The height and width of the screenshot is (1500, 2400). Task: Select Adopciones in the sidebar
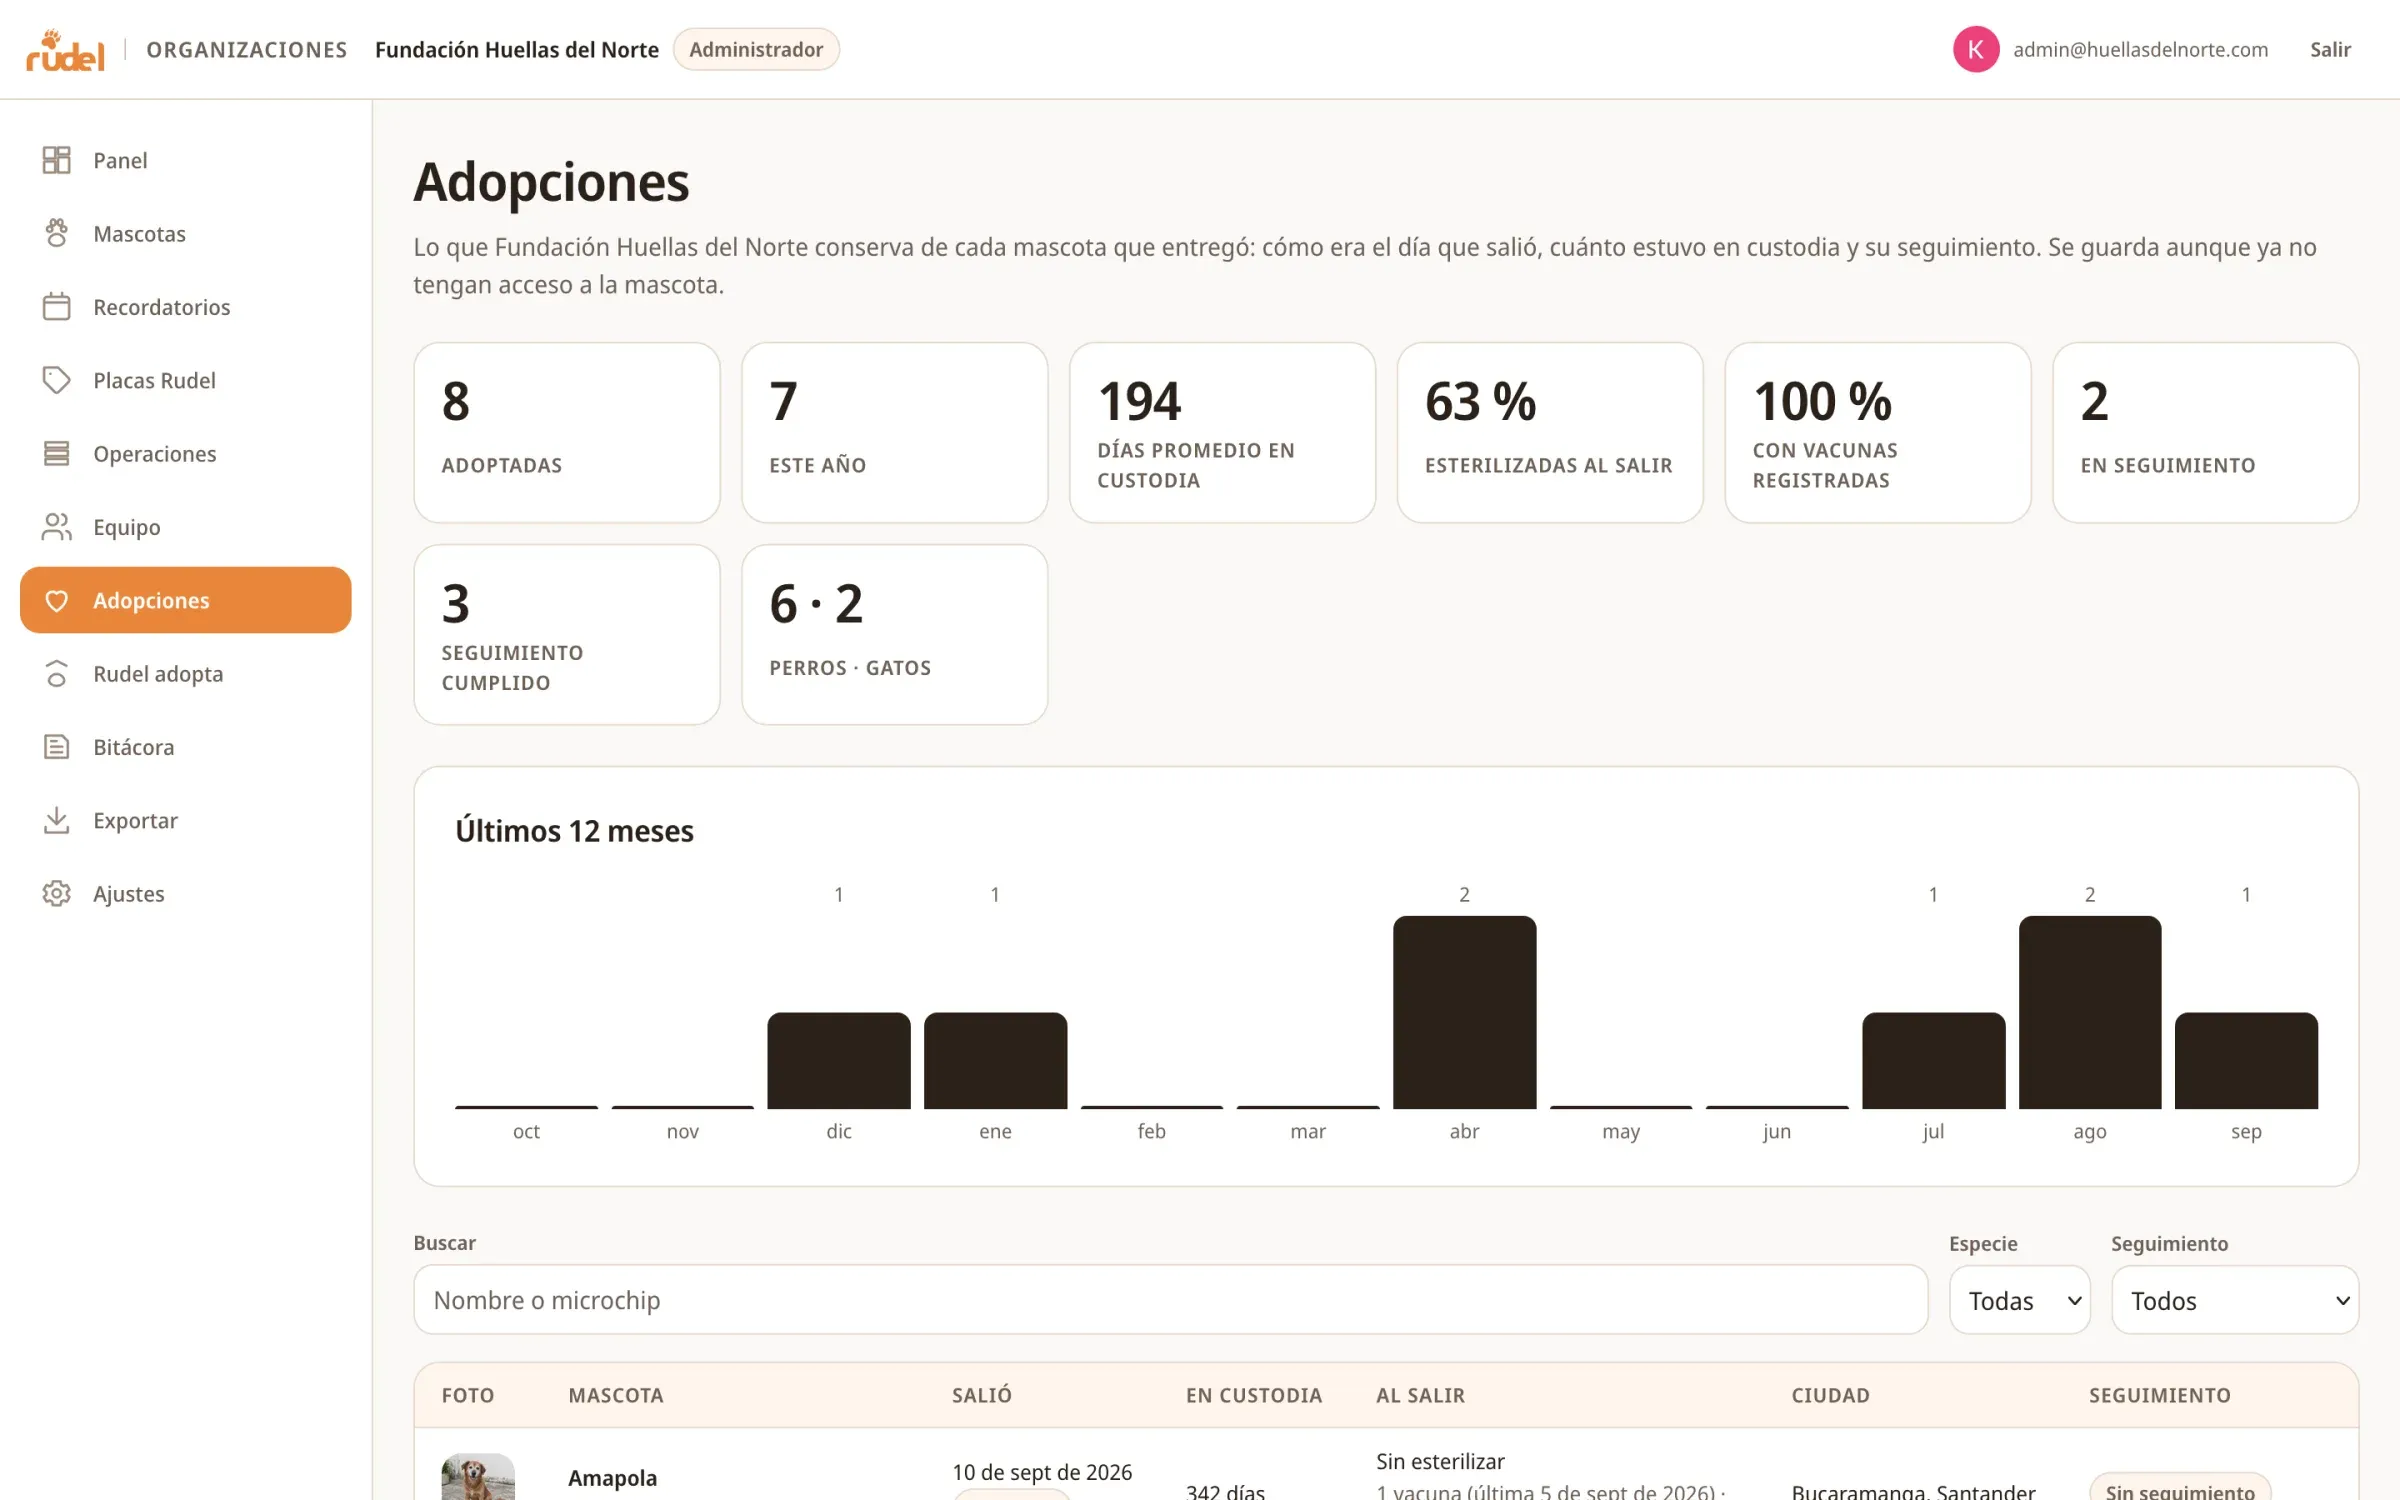[186, 600]
